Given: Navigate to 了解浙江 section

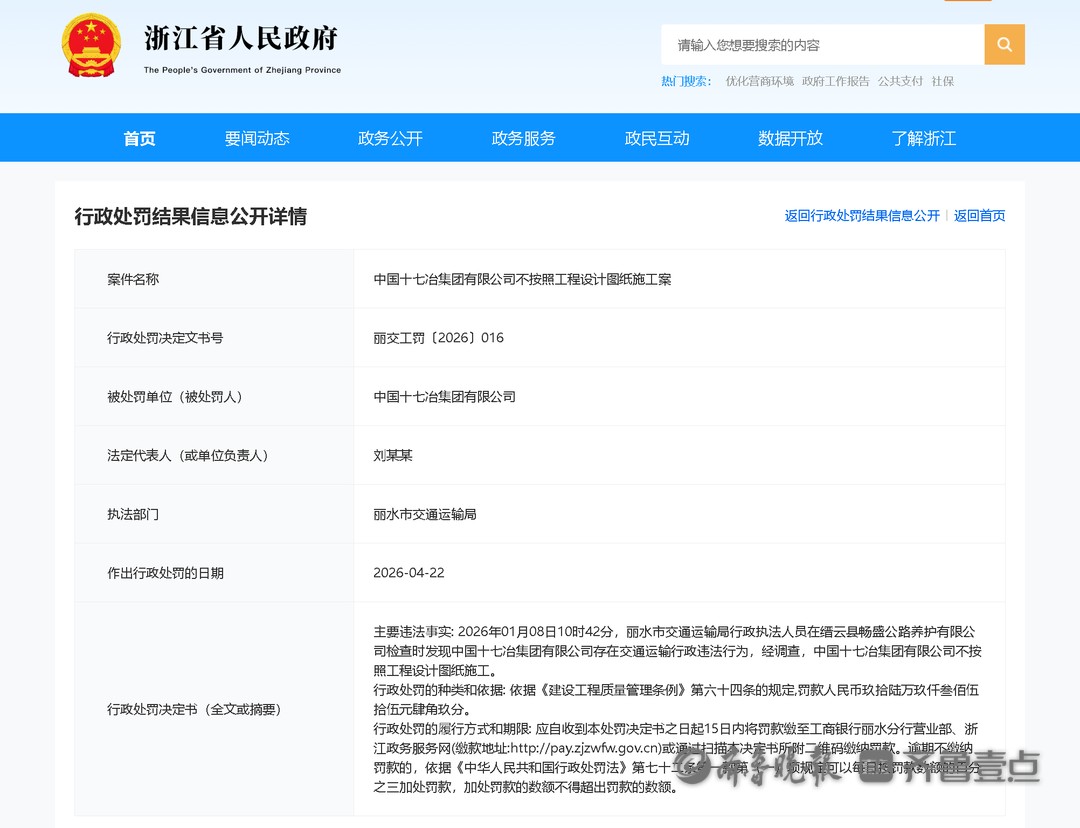Looking at the screenshot, I should coord(924,138).
